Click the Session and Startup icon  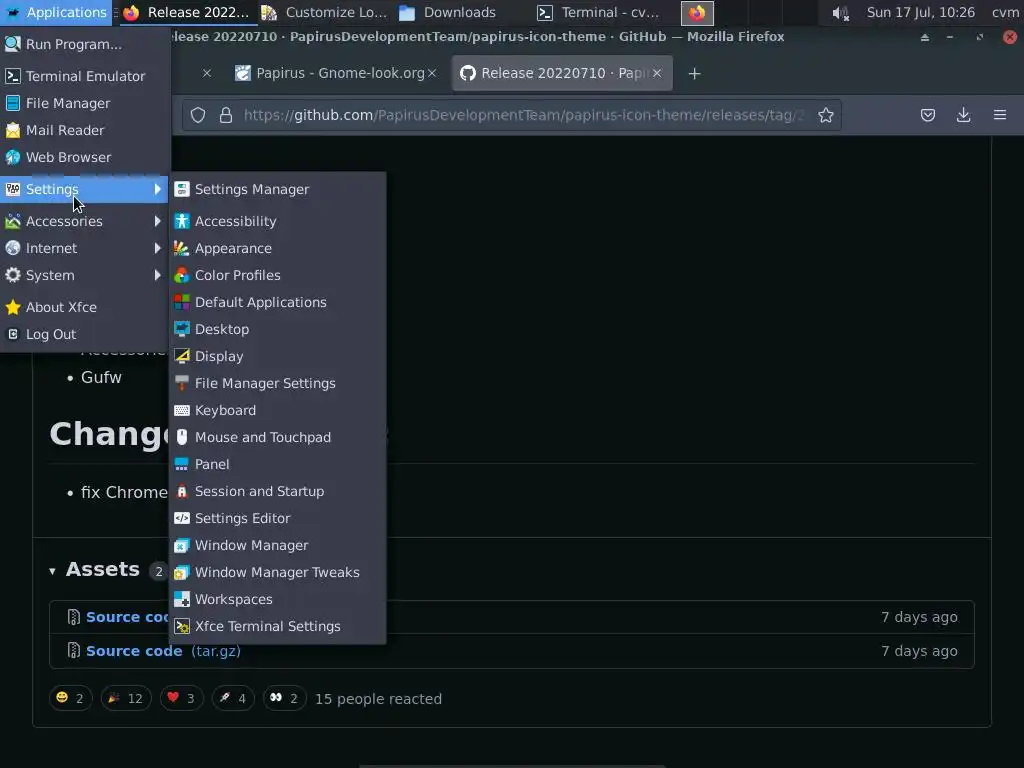coord(182,491)
